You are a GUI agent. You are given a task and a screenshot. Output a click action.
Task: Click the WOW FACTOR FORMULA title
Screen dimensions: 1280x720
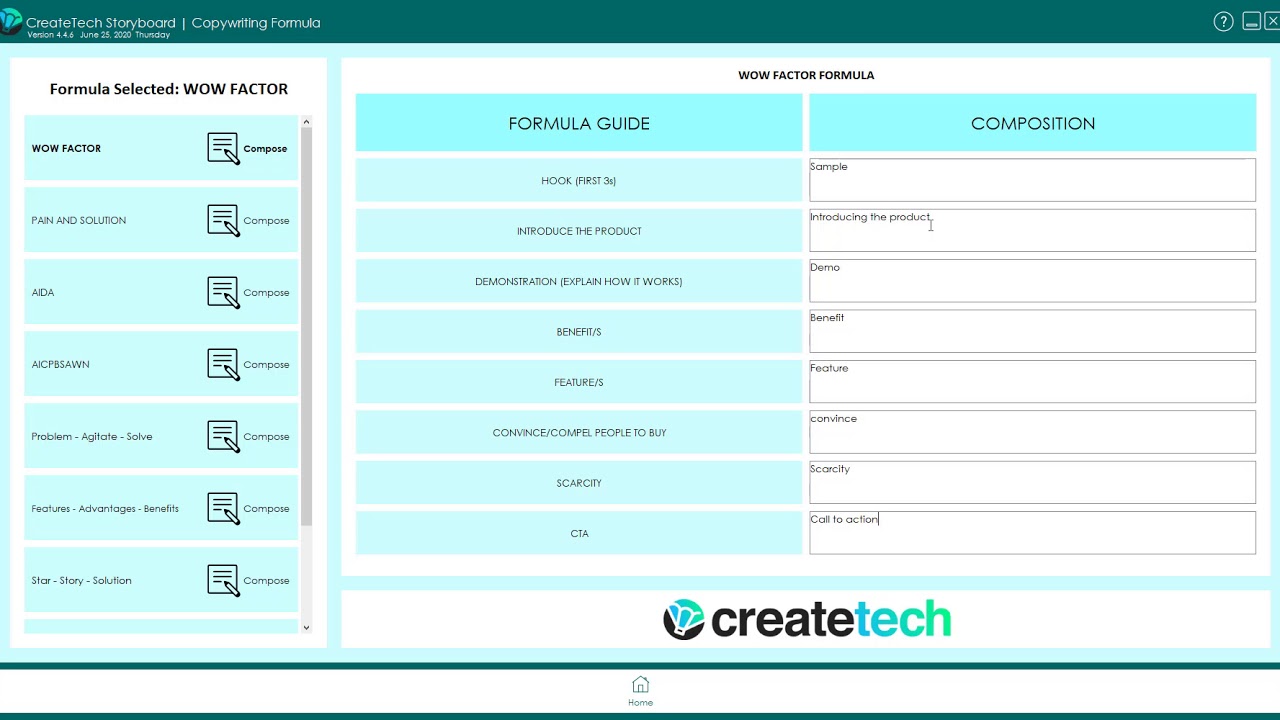(x=806, y=75)
